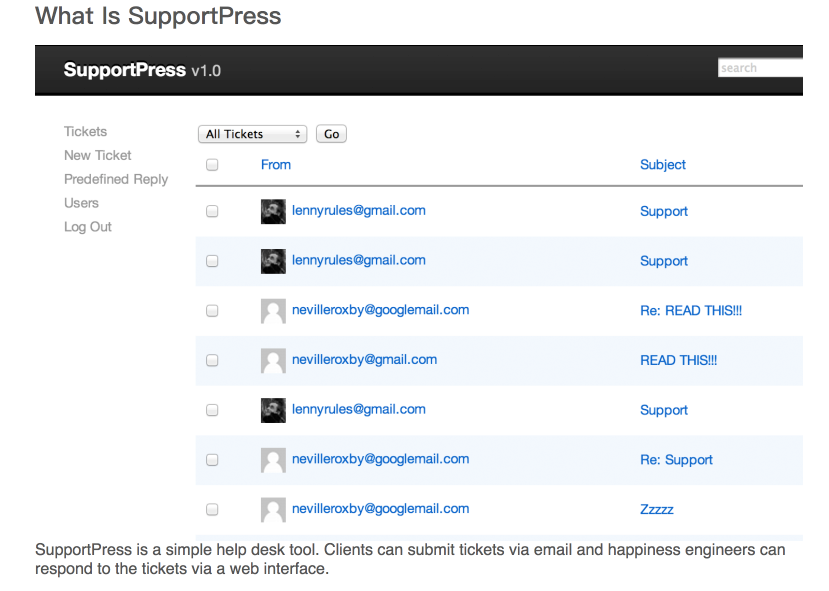Sort tickets by the Subject column header
829x591 pixels.
point(662,165)
